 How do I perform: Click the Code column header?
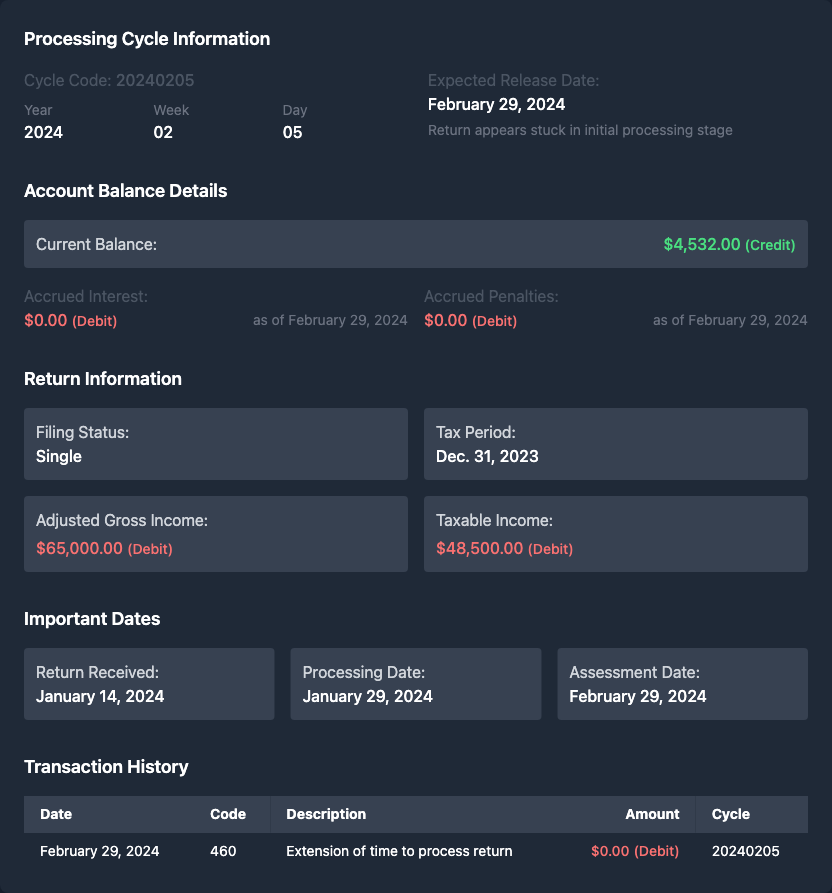[228, 814]
